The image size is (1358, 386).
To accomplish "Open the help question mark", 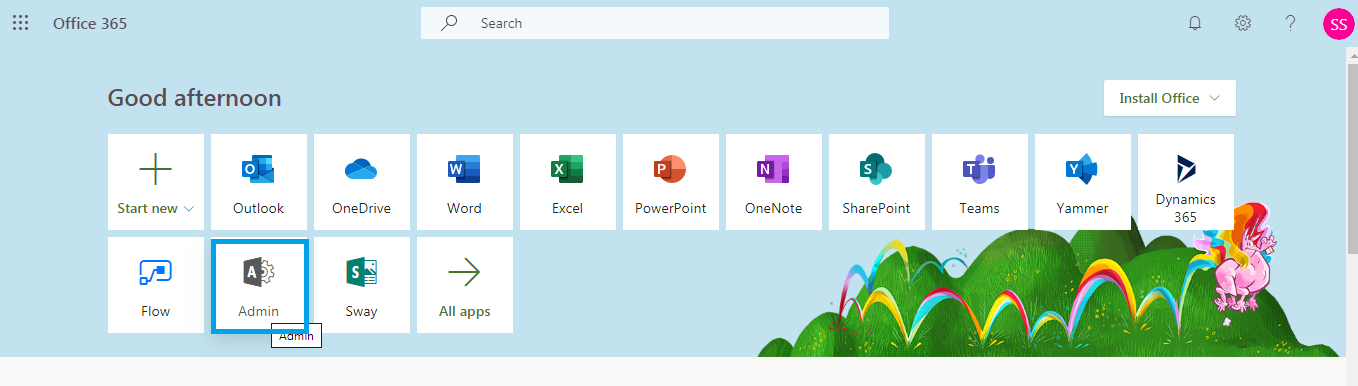I will pyautogui.click(x=1291, y=23).
